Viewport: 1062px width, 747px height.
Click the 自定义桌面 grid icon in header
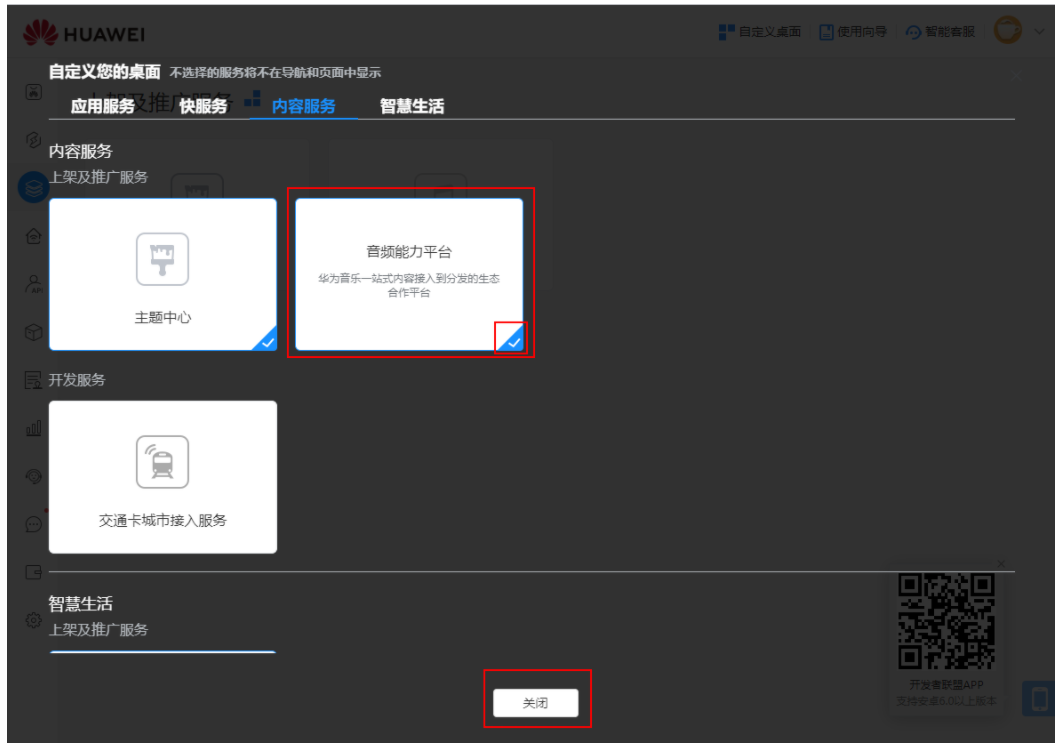click(726, 32)
